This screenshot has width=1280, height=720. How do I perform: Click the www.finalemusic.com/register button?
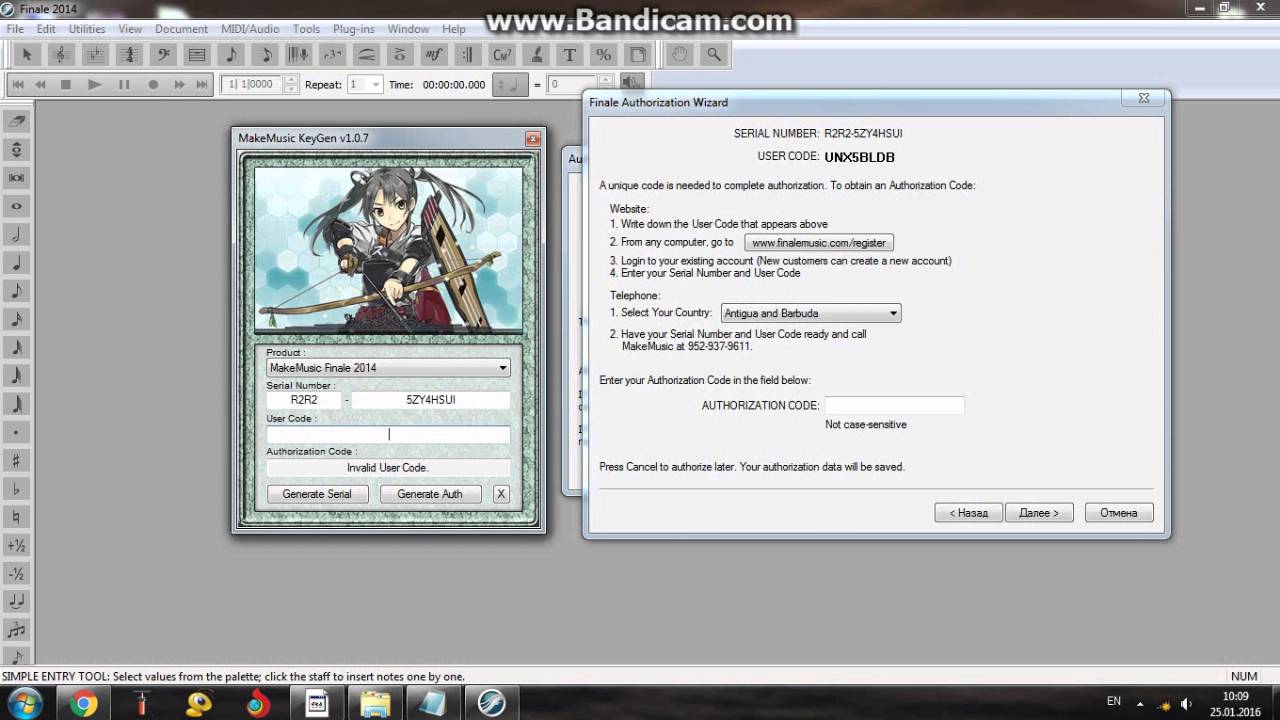click(x=819, y=243)
